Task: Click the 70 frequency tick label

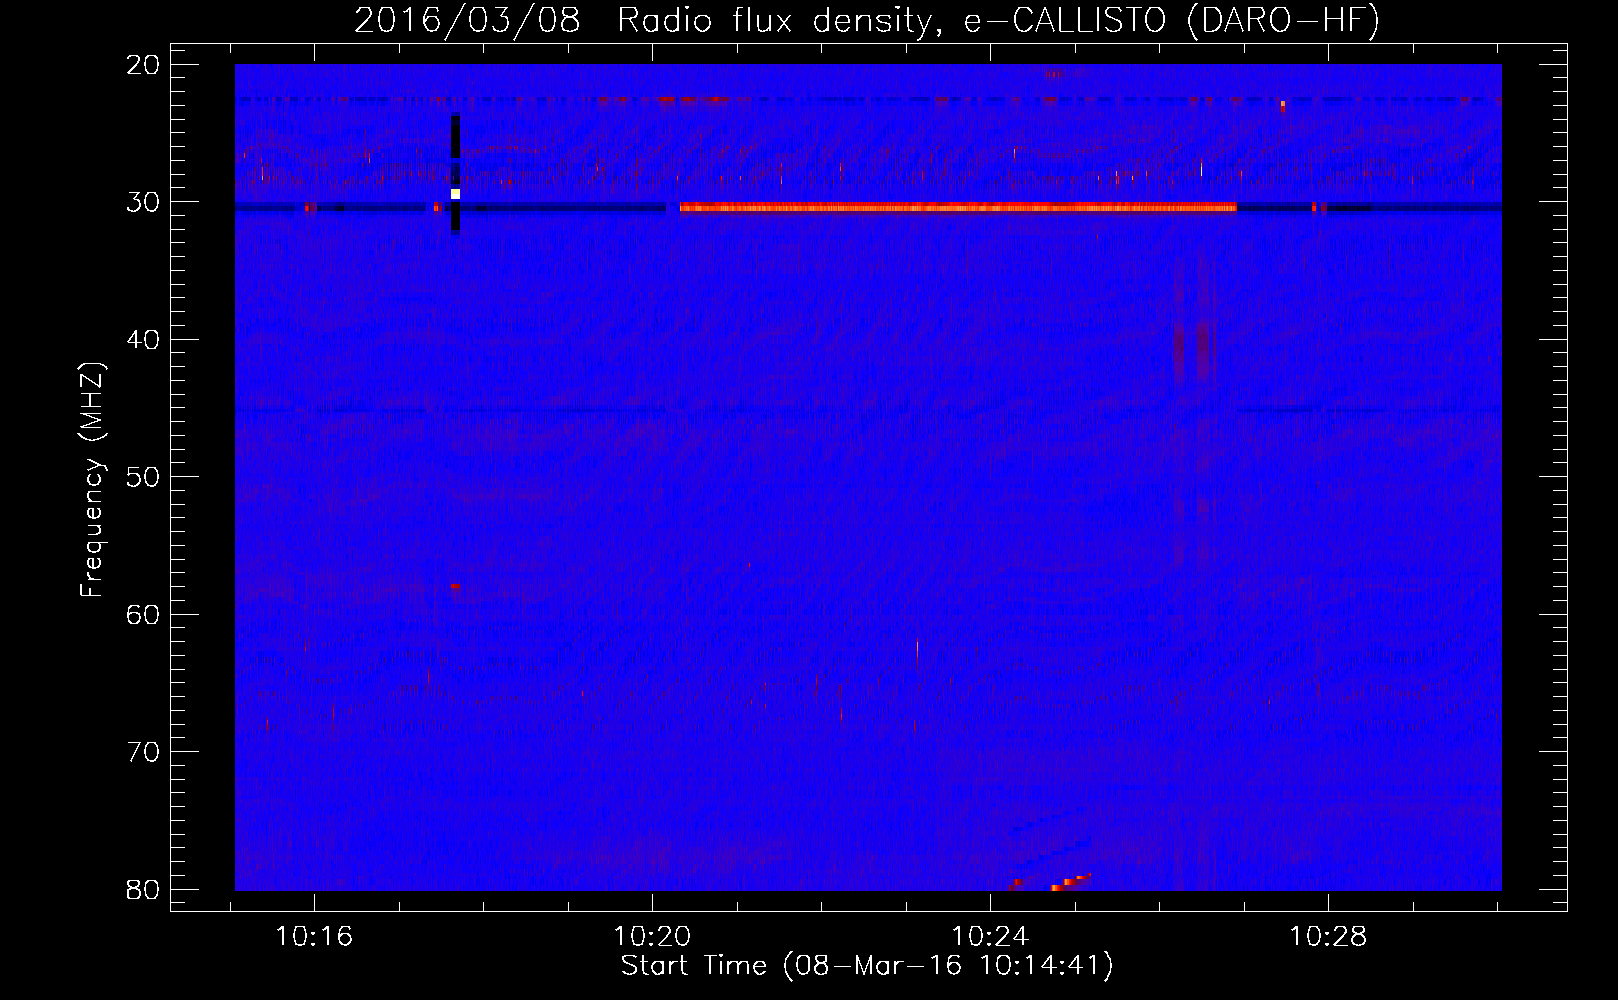Action: click(x=143, y=752)
